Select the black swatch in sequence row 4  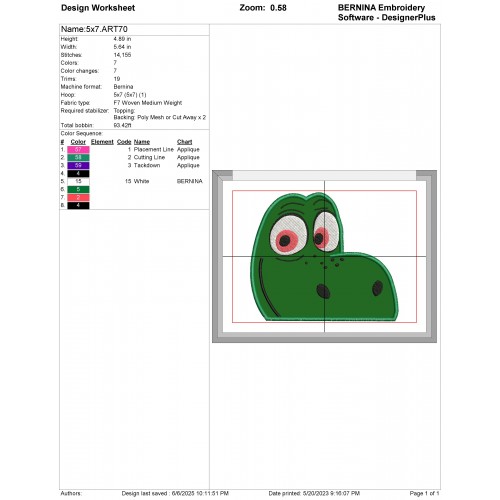(x=78, y=174)
